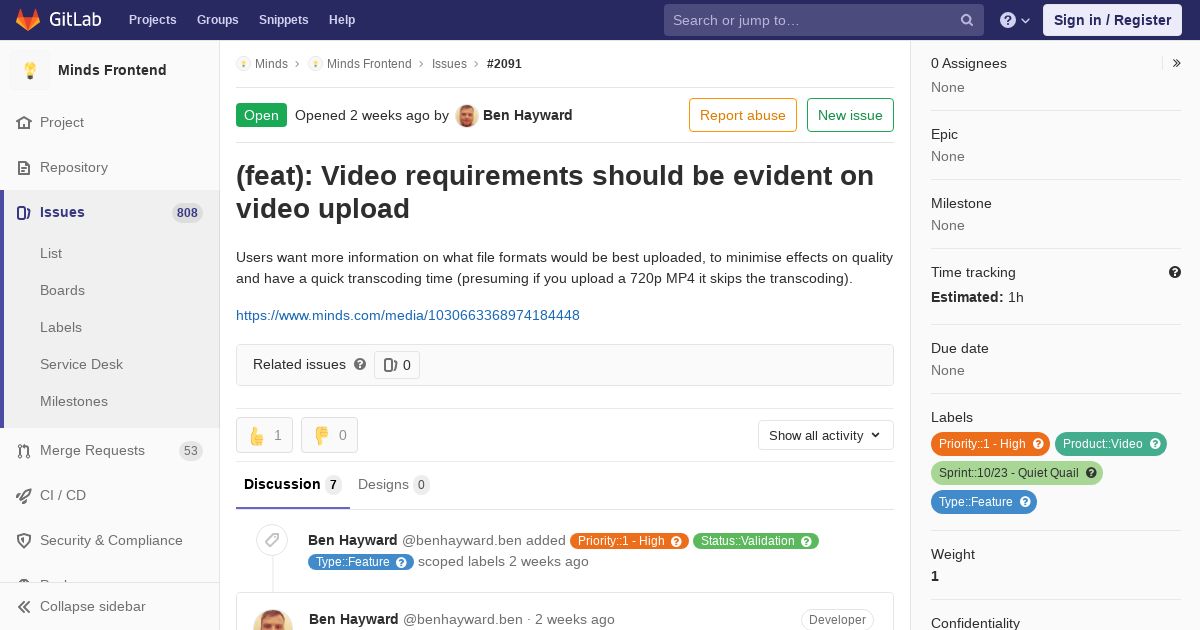Screen dimensions: 1200x630
Task: Click the Estimated: 1h time tracking text
Action: tap(977, 297)
